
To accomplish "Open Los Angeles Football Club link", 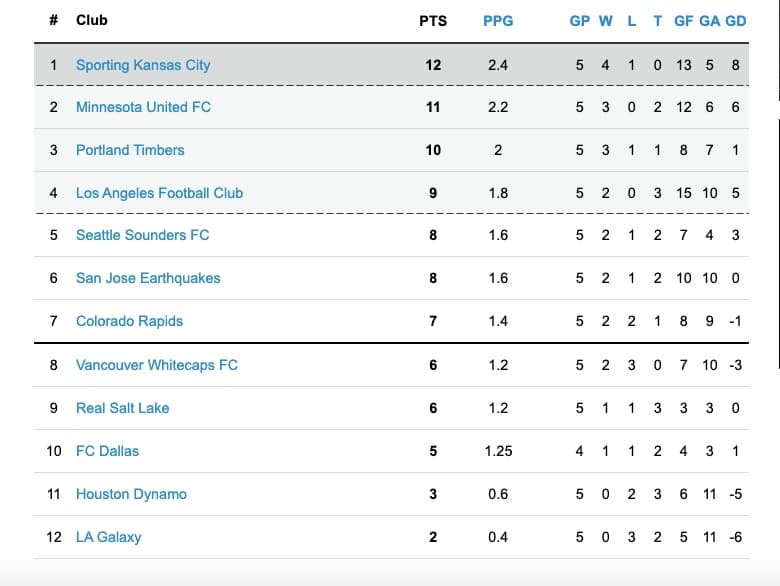I will [x=159, y=193].
